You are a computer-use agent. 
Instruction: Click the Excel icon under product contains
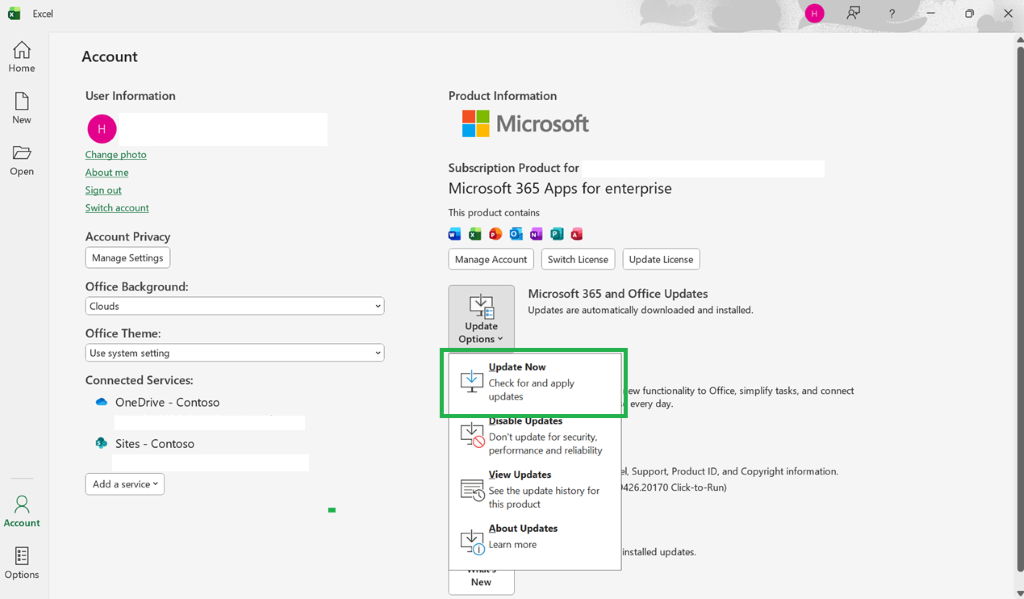475,234
